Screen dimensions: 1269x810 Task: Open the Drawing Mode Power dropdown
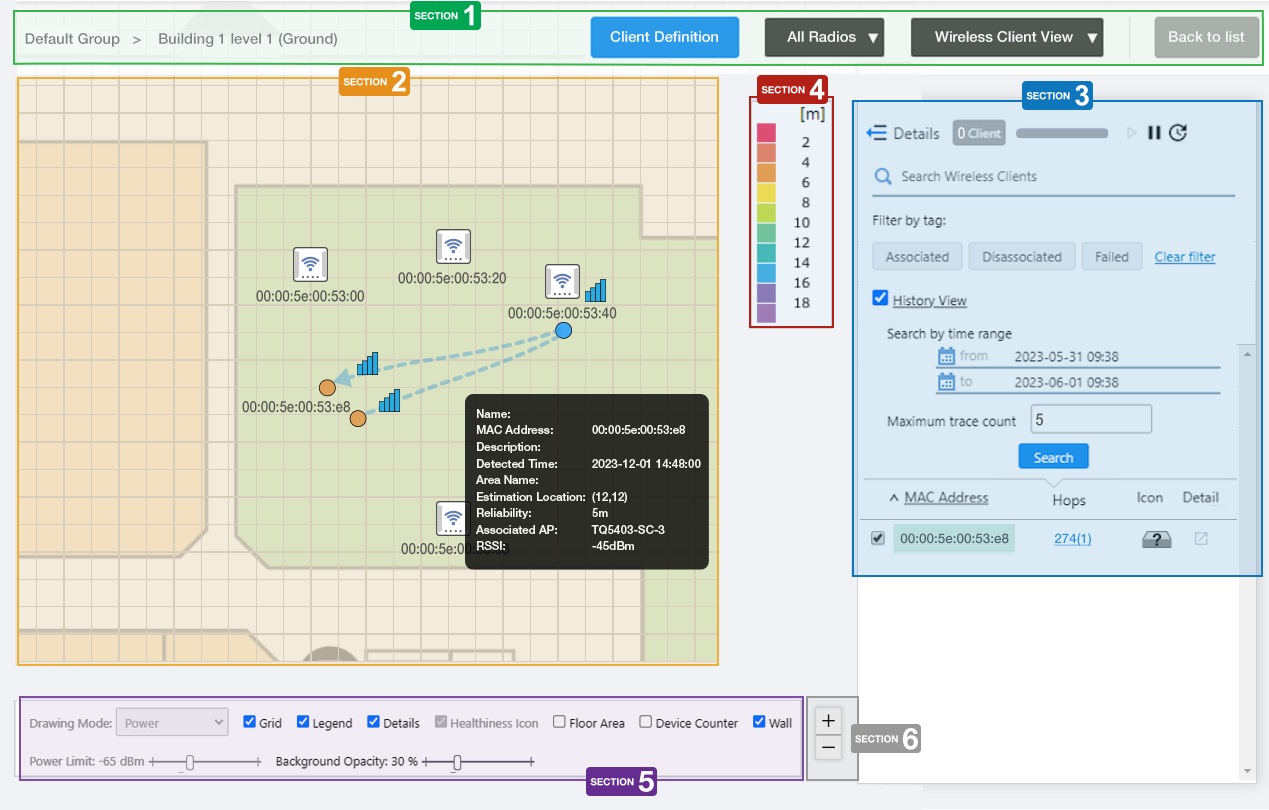click(x=172, y=722)
